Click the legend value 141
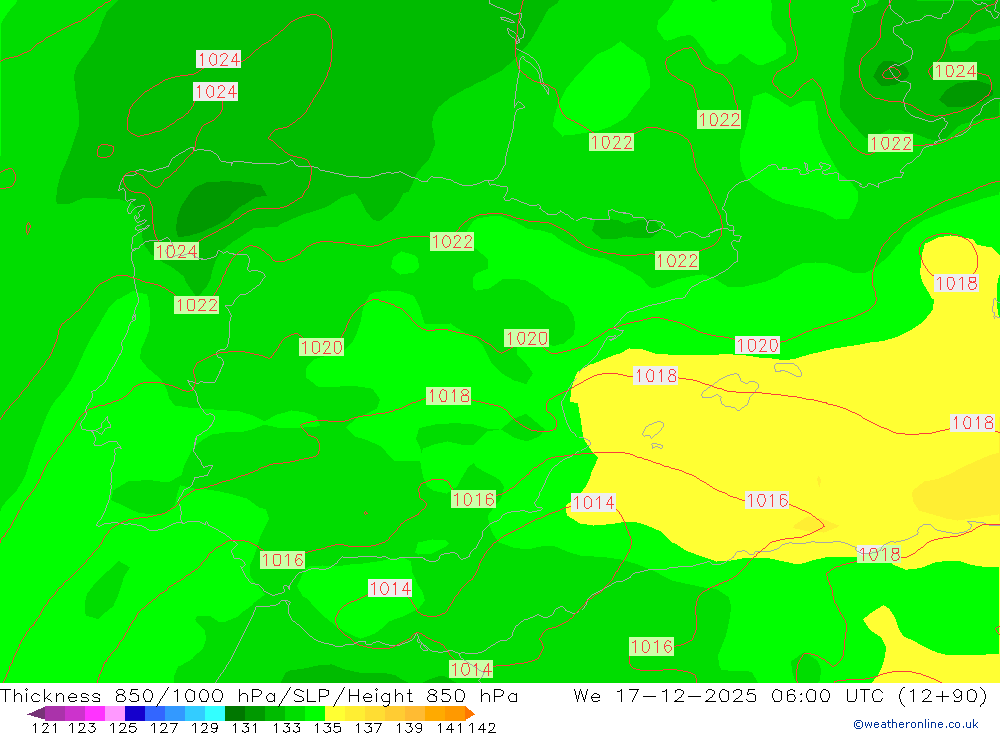 tap(450, 728)
